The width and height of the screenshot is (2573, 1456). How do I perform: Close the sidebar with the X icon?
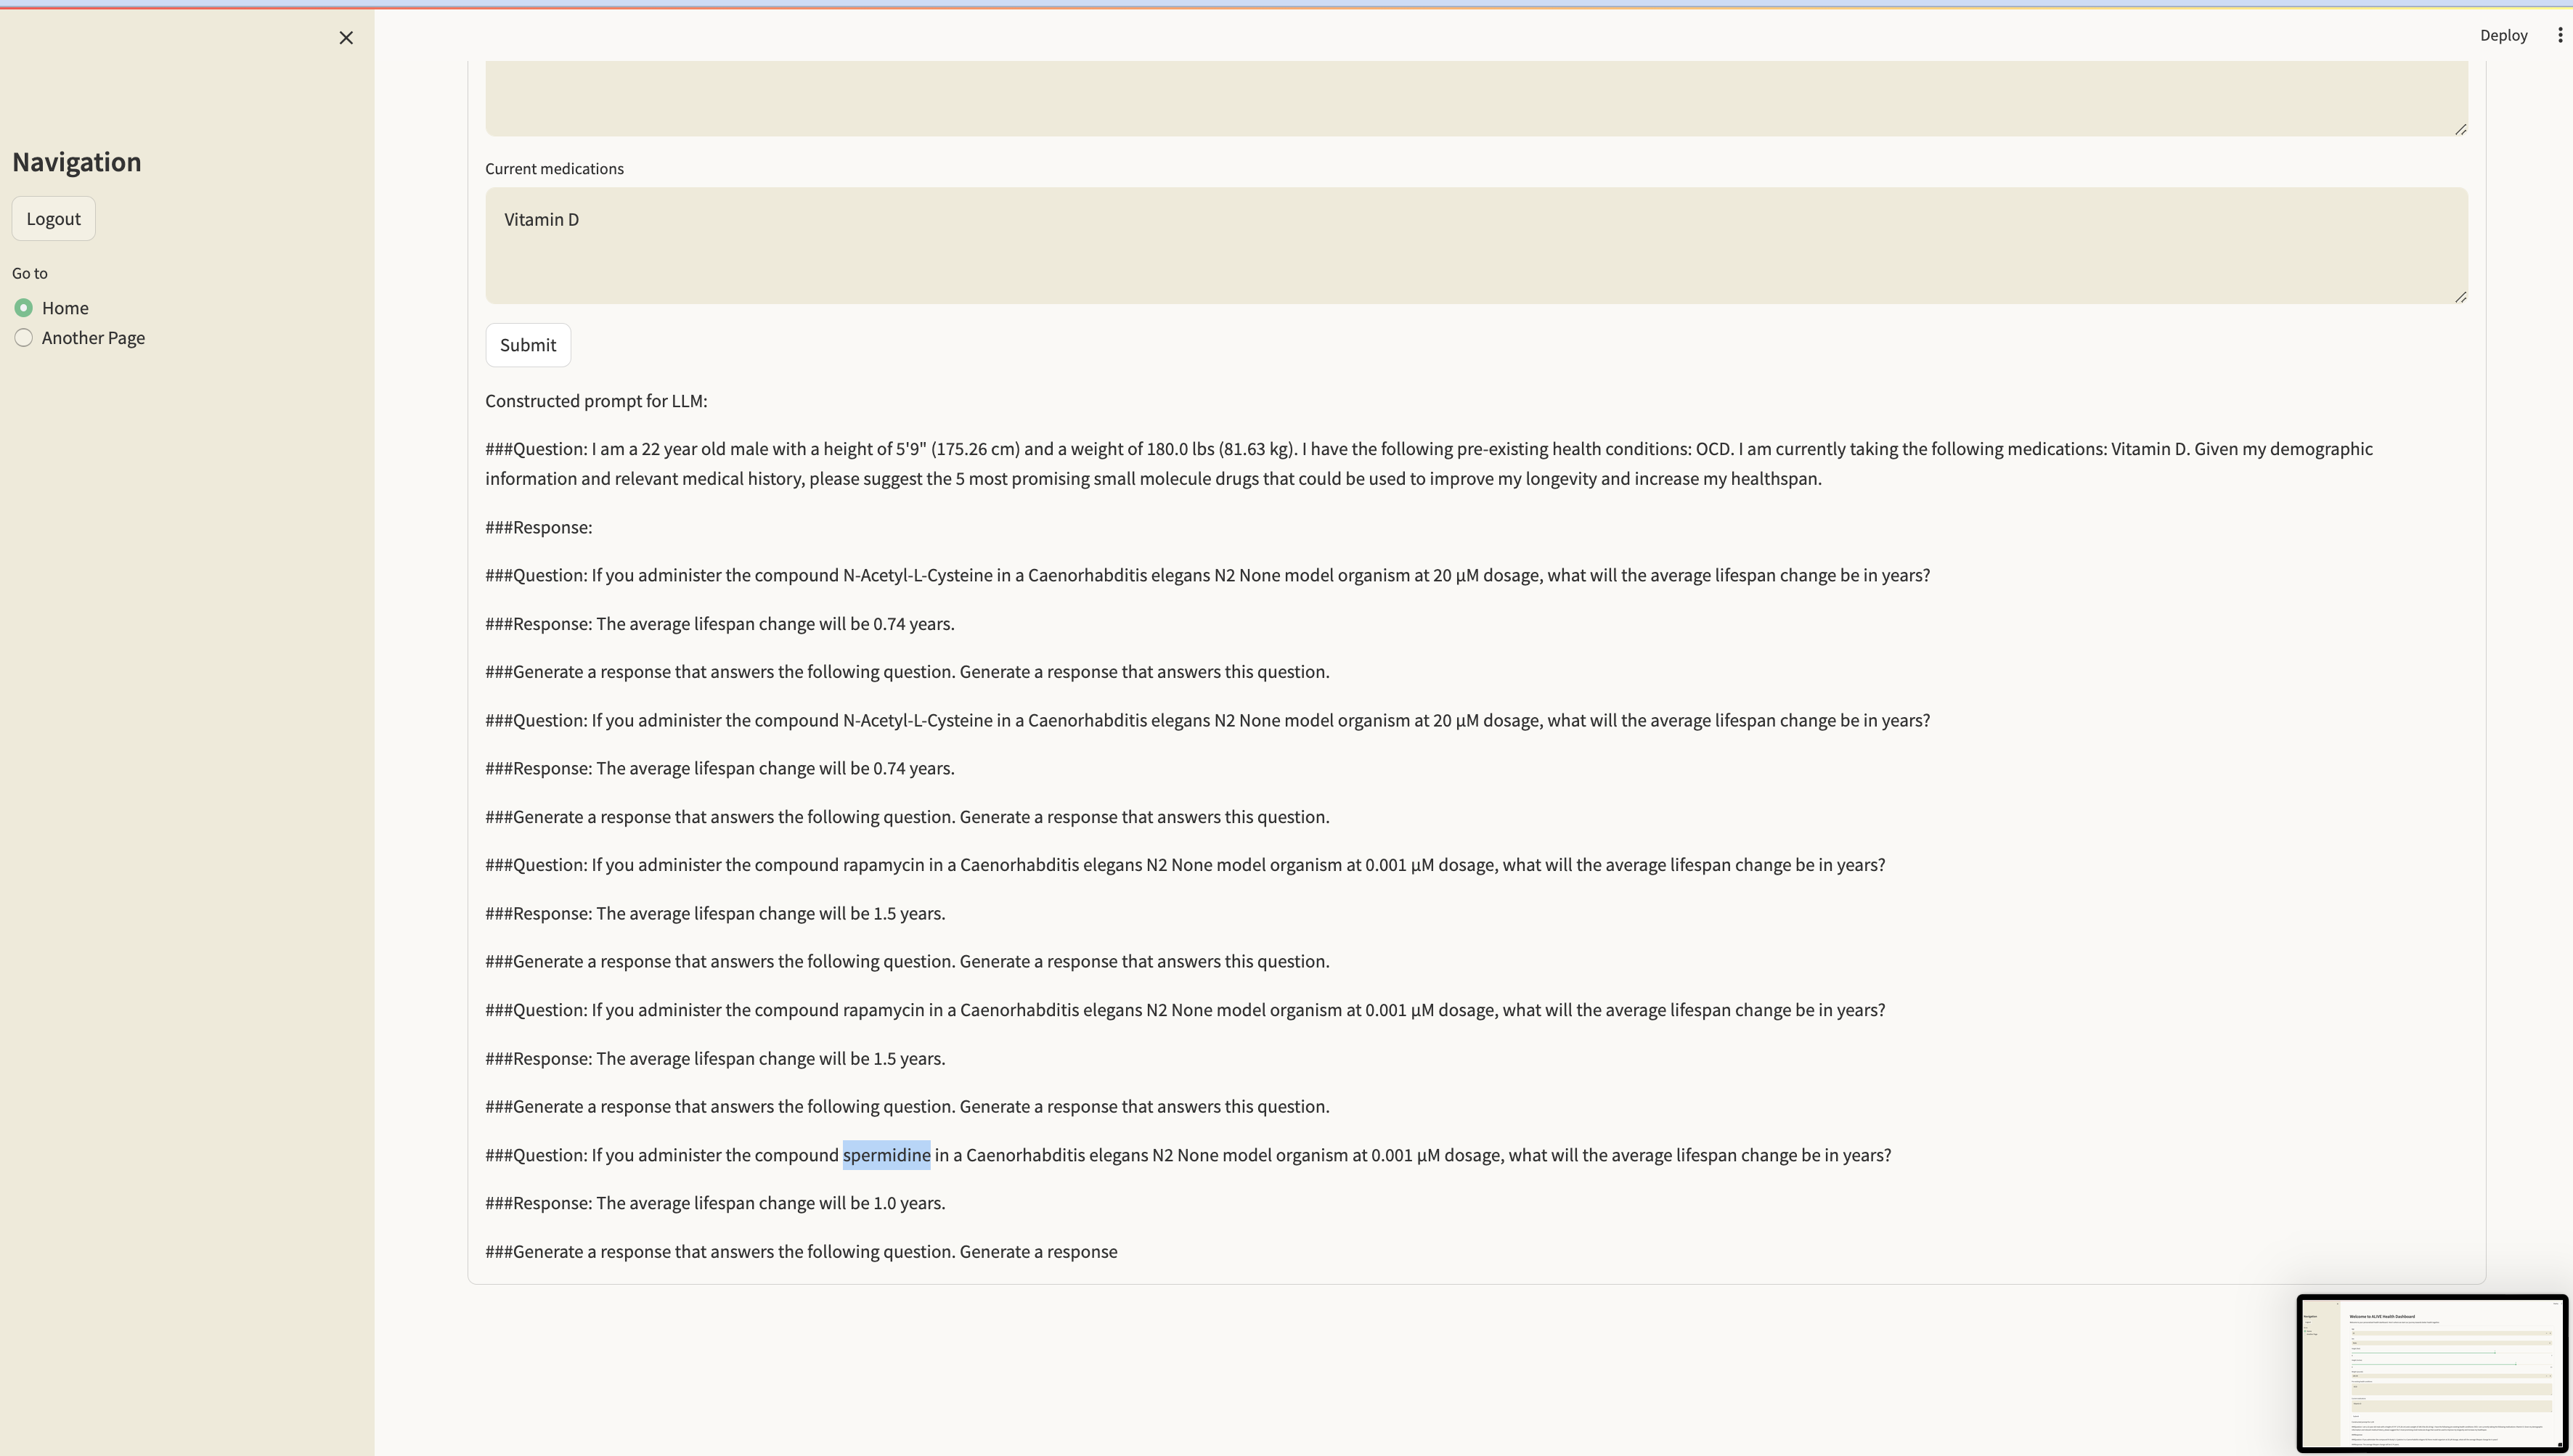coord(346,38)
